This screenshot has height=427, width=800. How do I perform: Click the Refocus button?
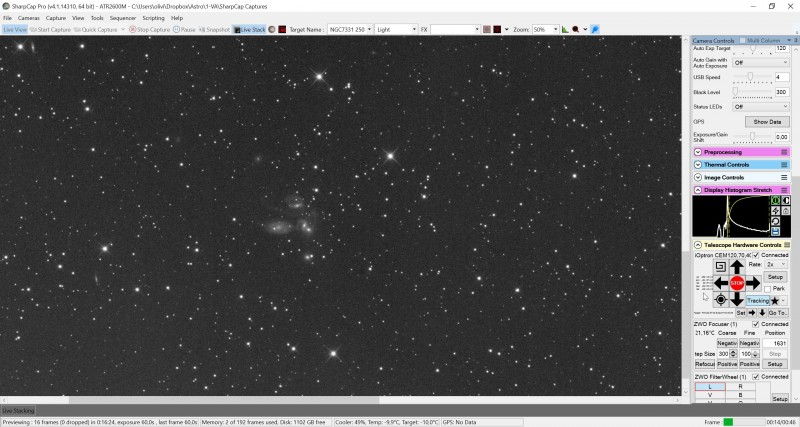705,364
